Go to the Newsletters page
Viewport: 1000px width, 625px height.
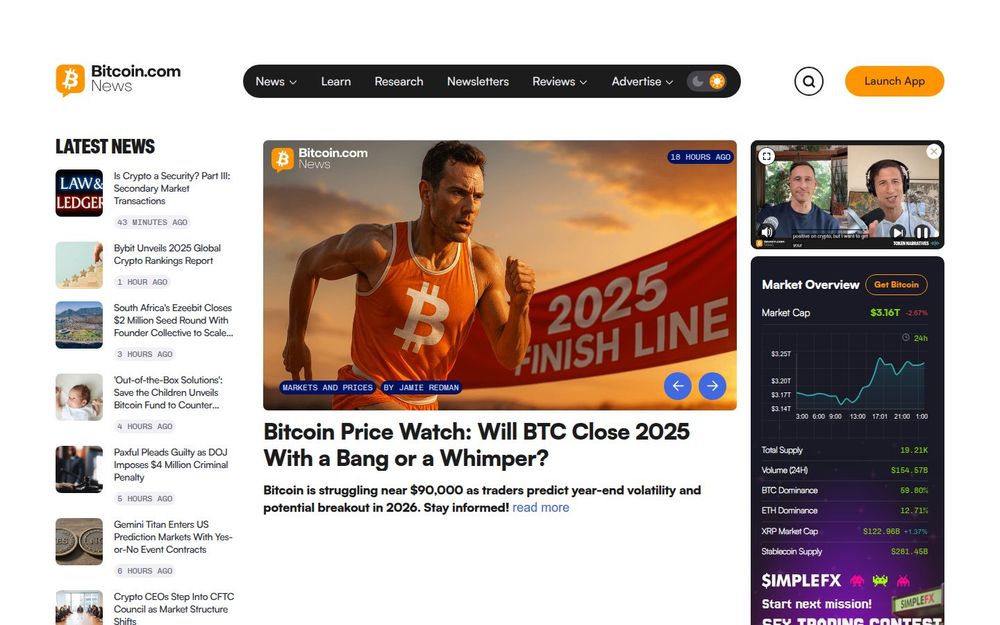[x=478, y=82]
